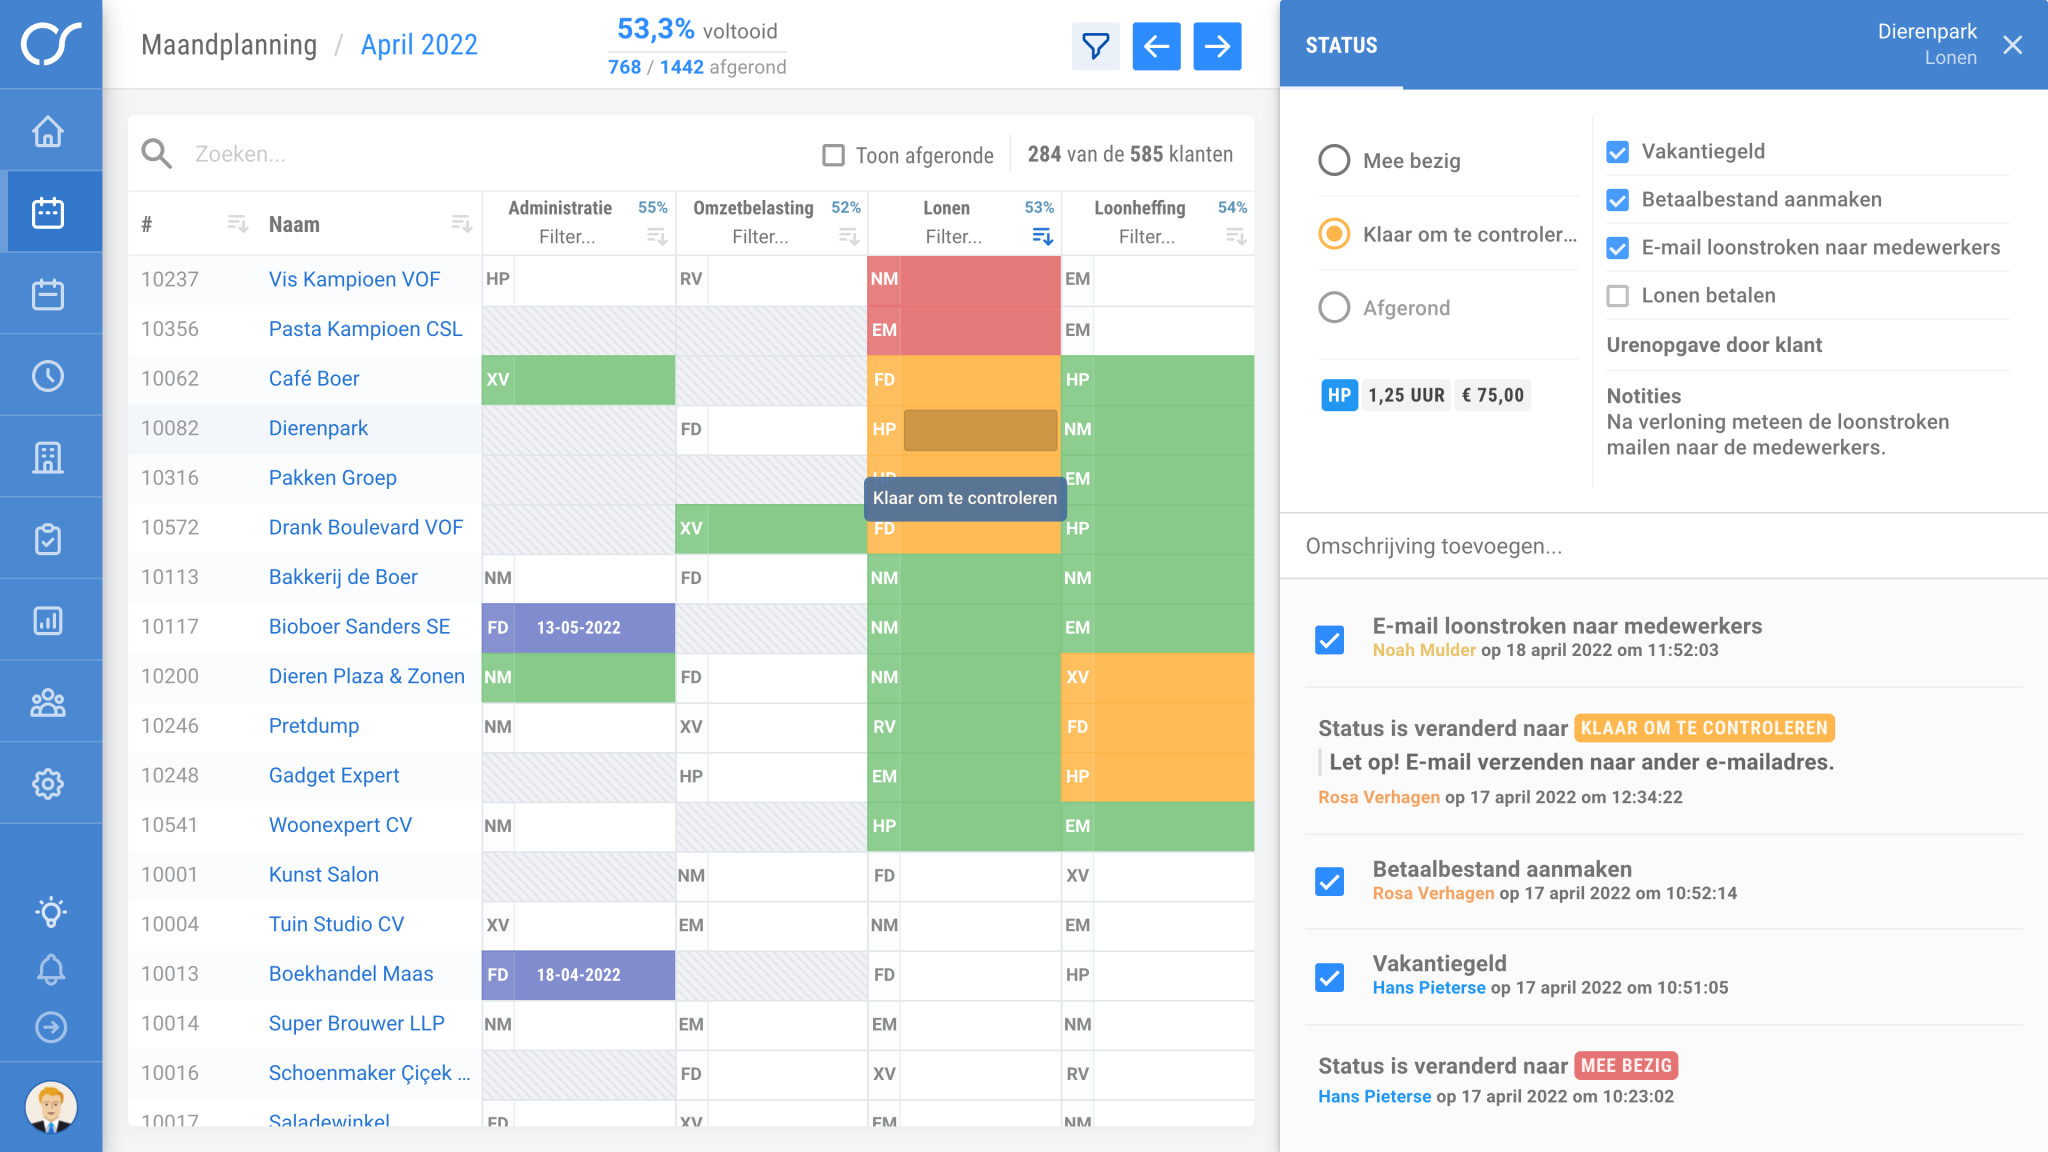Open the sort dropdown on the Lonen column
The image size is (2048, 1152).
point(1041,236)
